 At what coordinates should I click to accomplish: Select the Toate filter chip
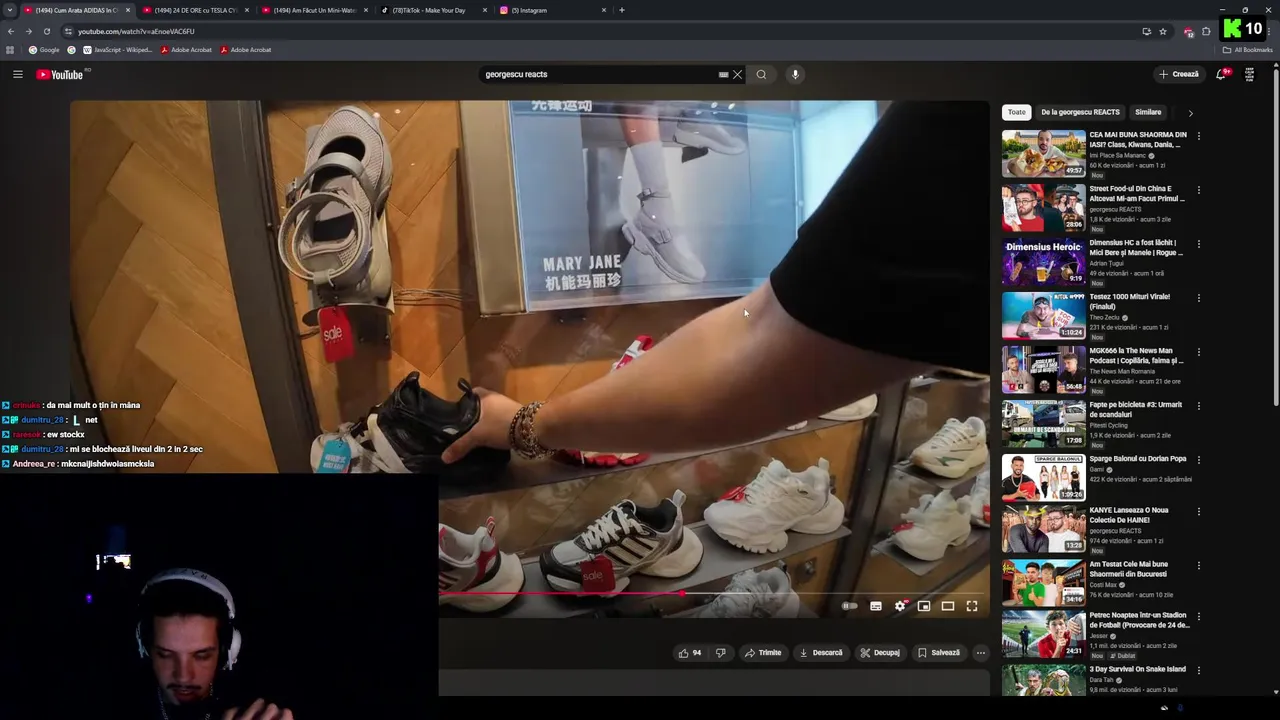click(x=1016, y=112)
